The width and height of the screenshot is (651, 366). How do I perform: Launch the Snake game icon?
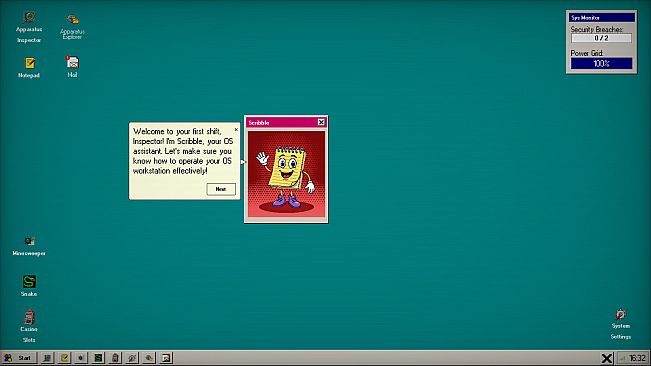click(29, 285)
